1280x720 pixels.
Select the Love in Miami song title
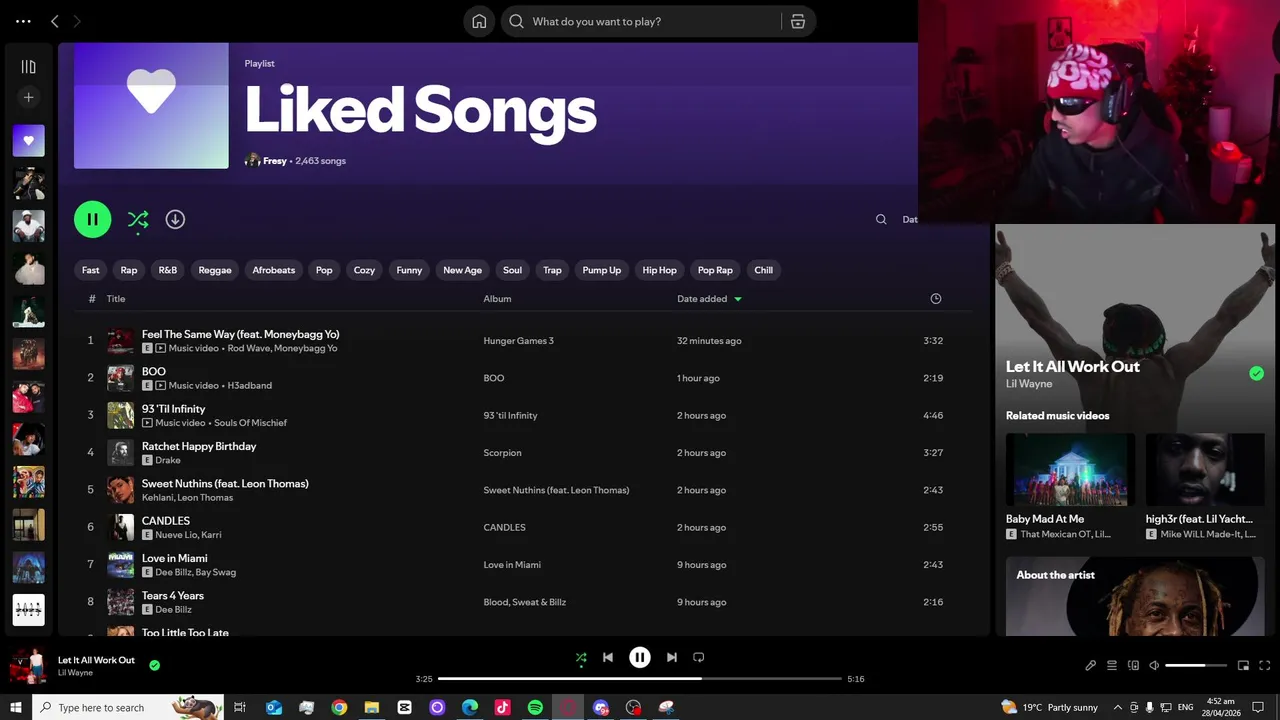(175, 558)
